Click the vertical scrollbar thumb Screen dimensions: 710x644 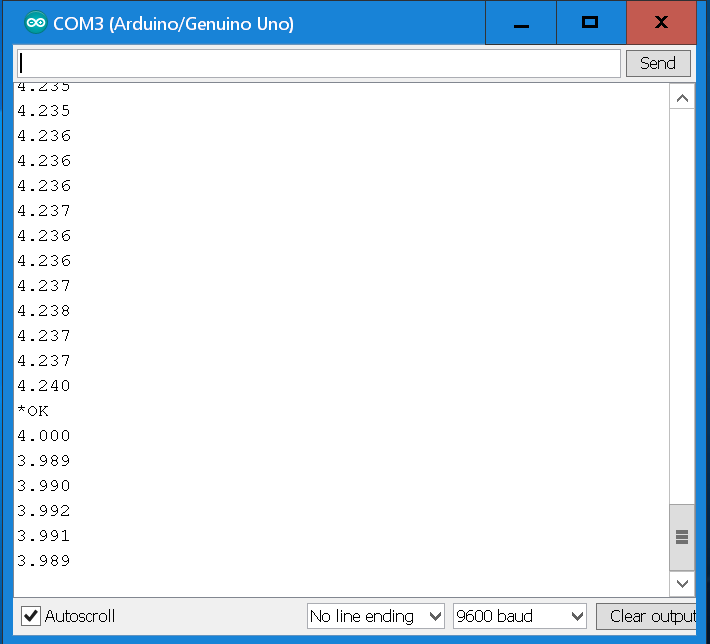(682, 537)
